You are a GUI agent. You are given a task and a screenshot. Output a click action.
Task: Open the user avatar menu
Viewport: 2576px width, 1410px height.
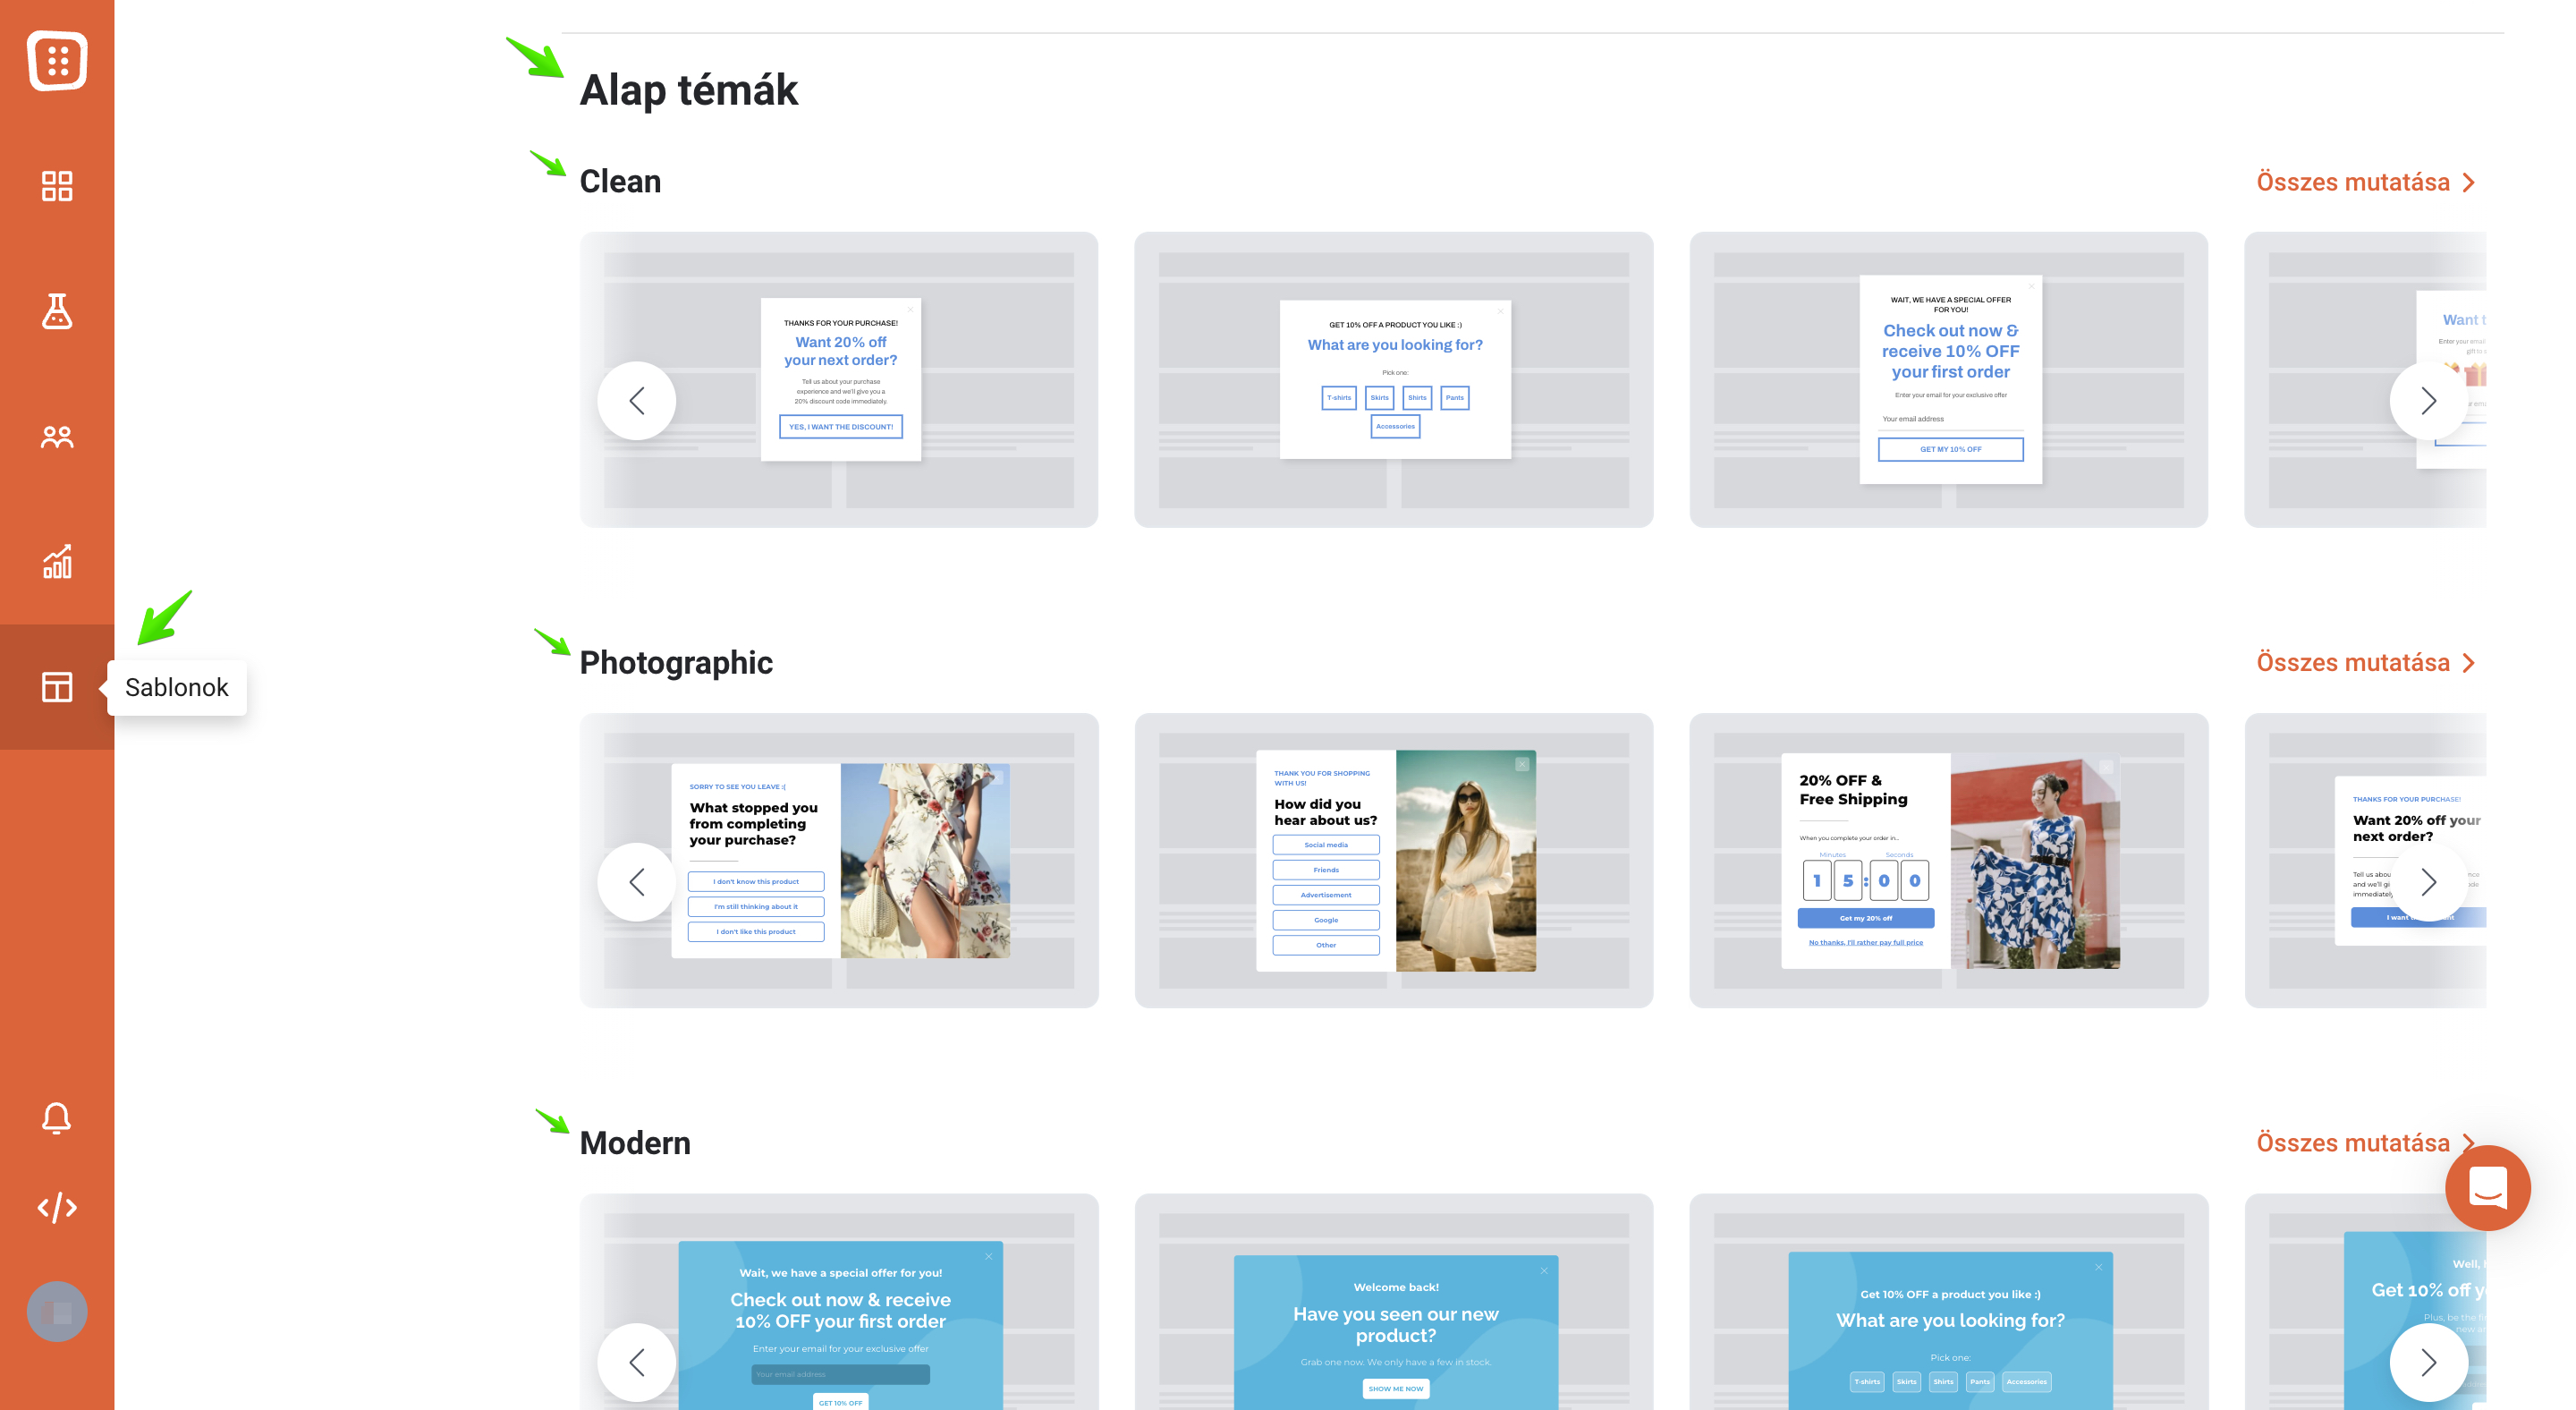[57, 1312]
